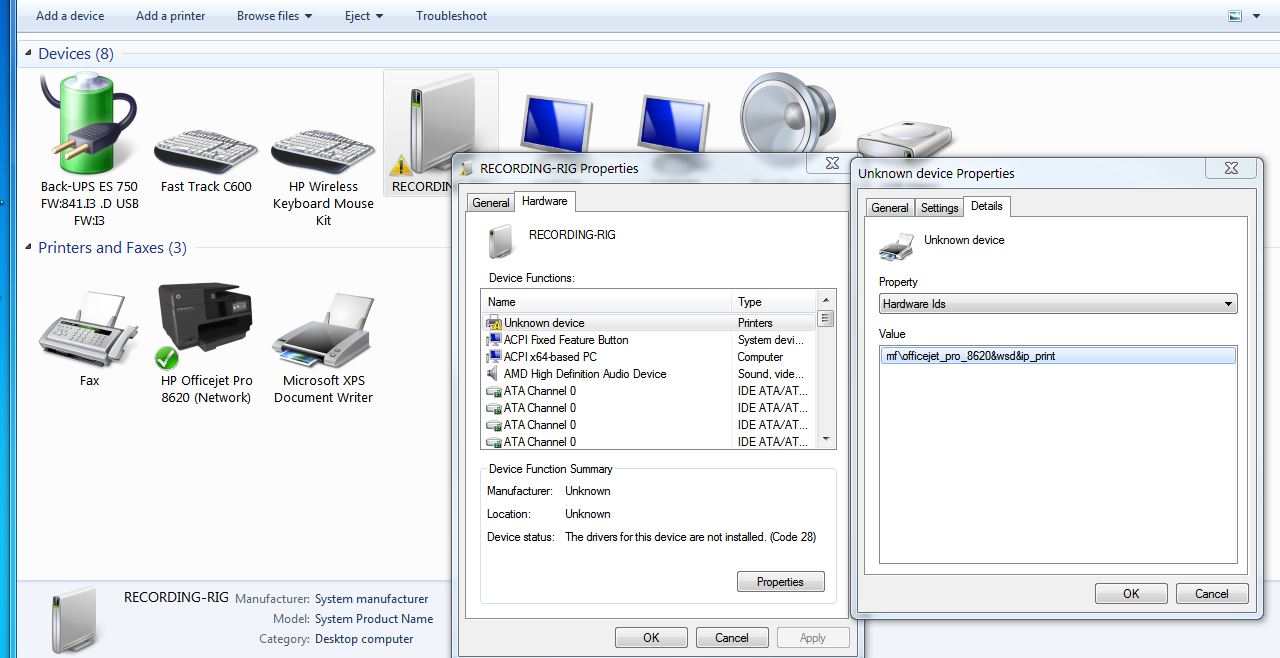
Task: Select Hardware tab in RECORDING-RIG Properties
Action: point(545,201)
